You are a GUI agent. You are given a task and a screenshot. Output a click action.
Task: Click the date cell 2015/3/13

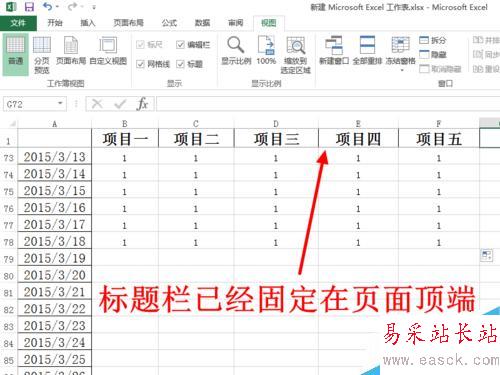click(55, 157)
